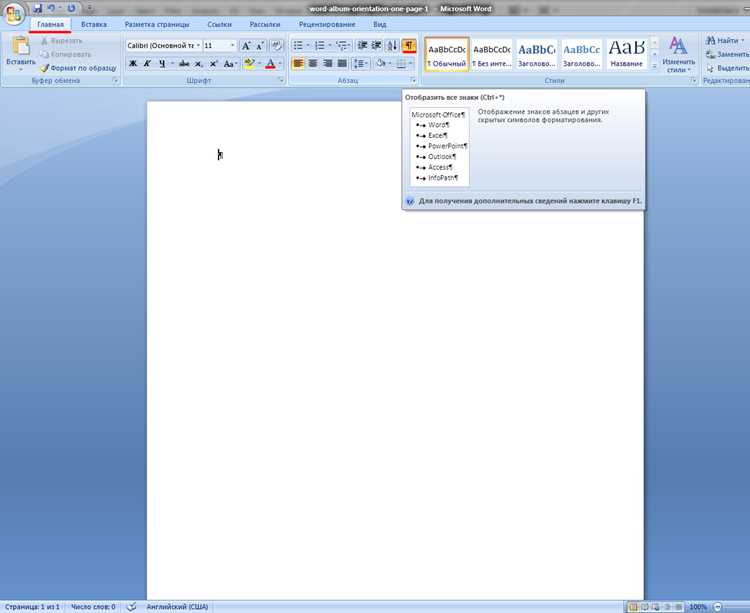The height and width of the screenshot is (613, 750).
Task: Toggle bold Ж formatting
Action: point(133,63)
